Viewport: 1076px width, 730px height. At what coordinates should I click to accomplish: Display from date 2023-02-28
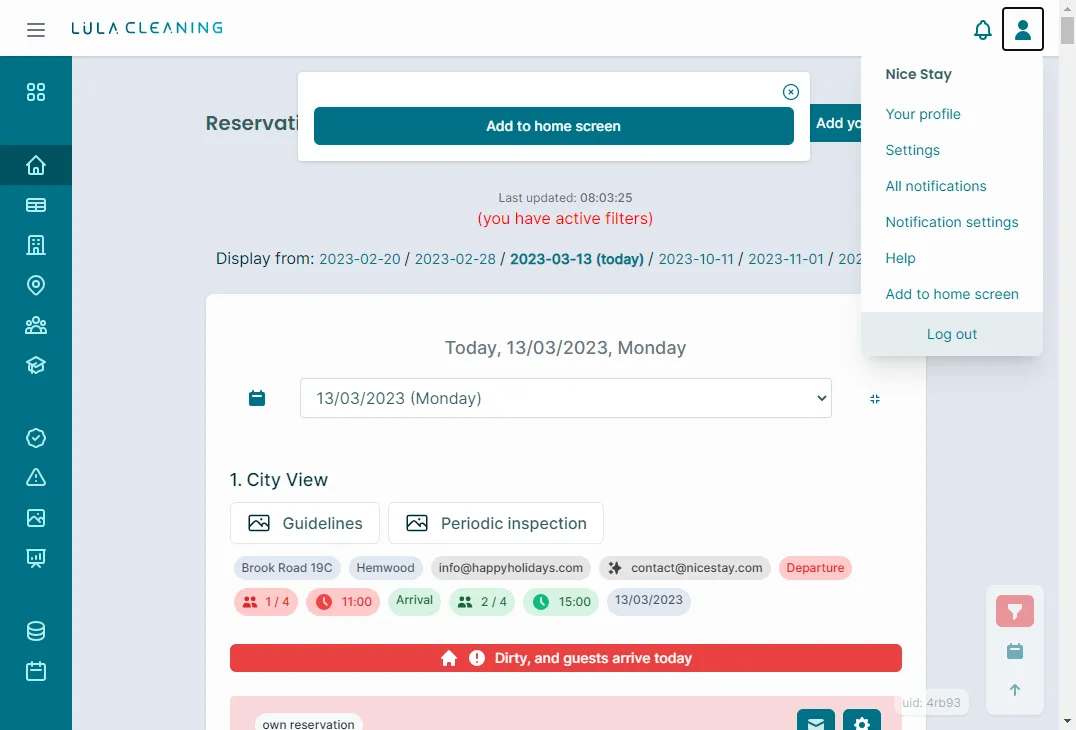pyautogui.click(x=455, y=259)
